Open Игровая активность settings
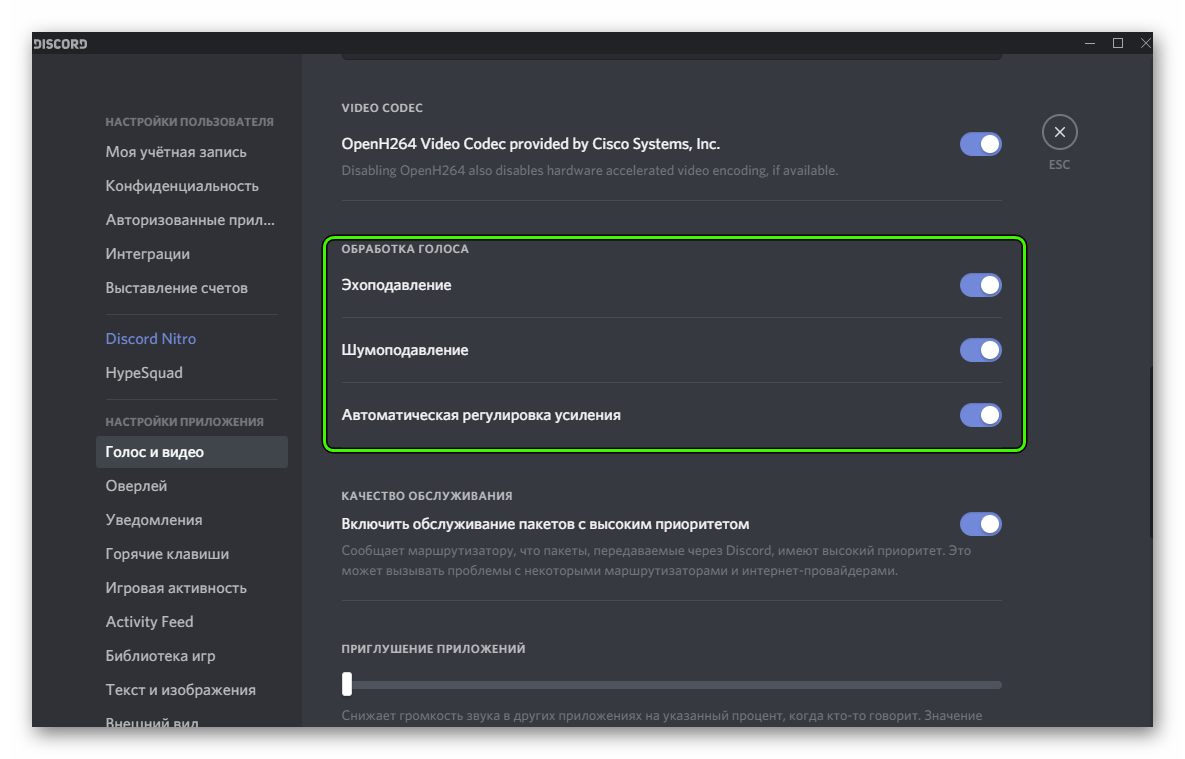The image size is (1185, 759). (175, 588)
